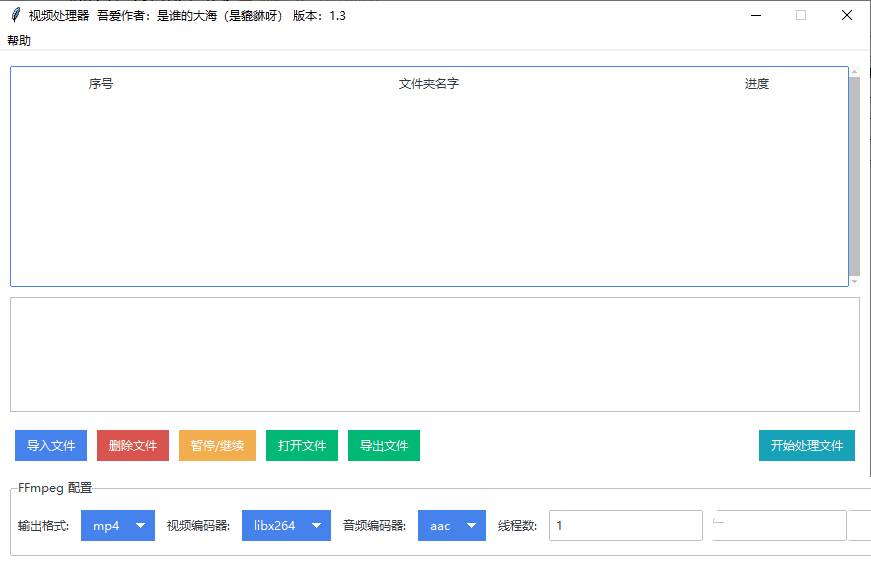This screenshot has width=871, height=571.
Task: Click inside the empty log text area
Action: click(x=434, y=354)
